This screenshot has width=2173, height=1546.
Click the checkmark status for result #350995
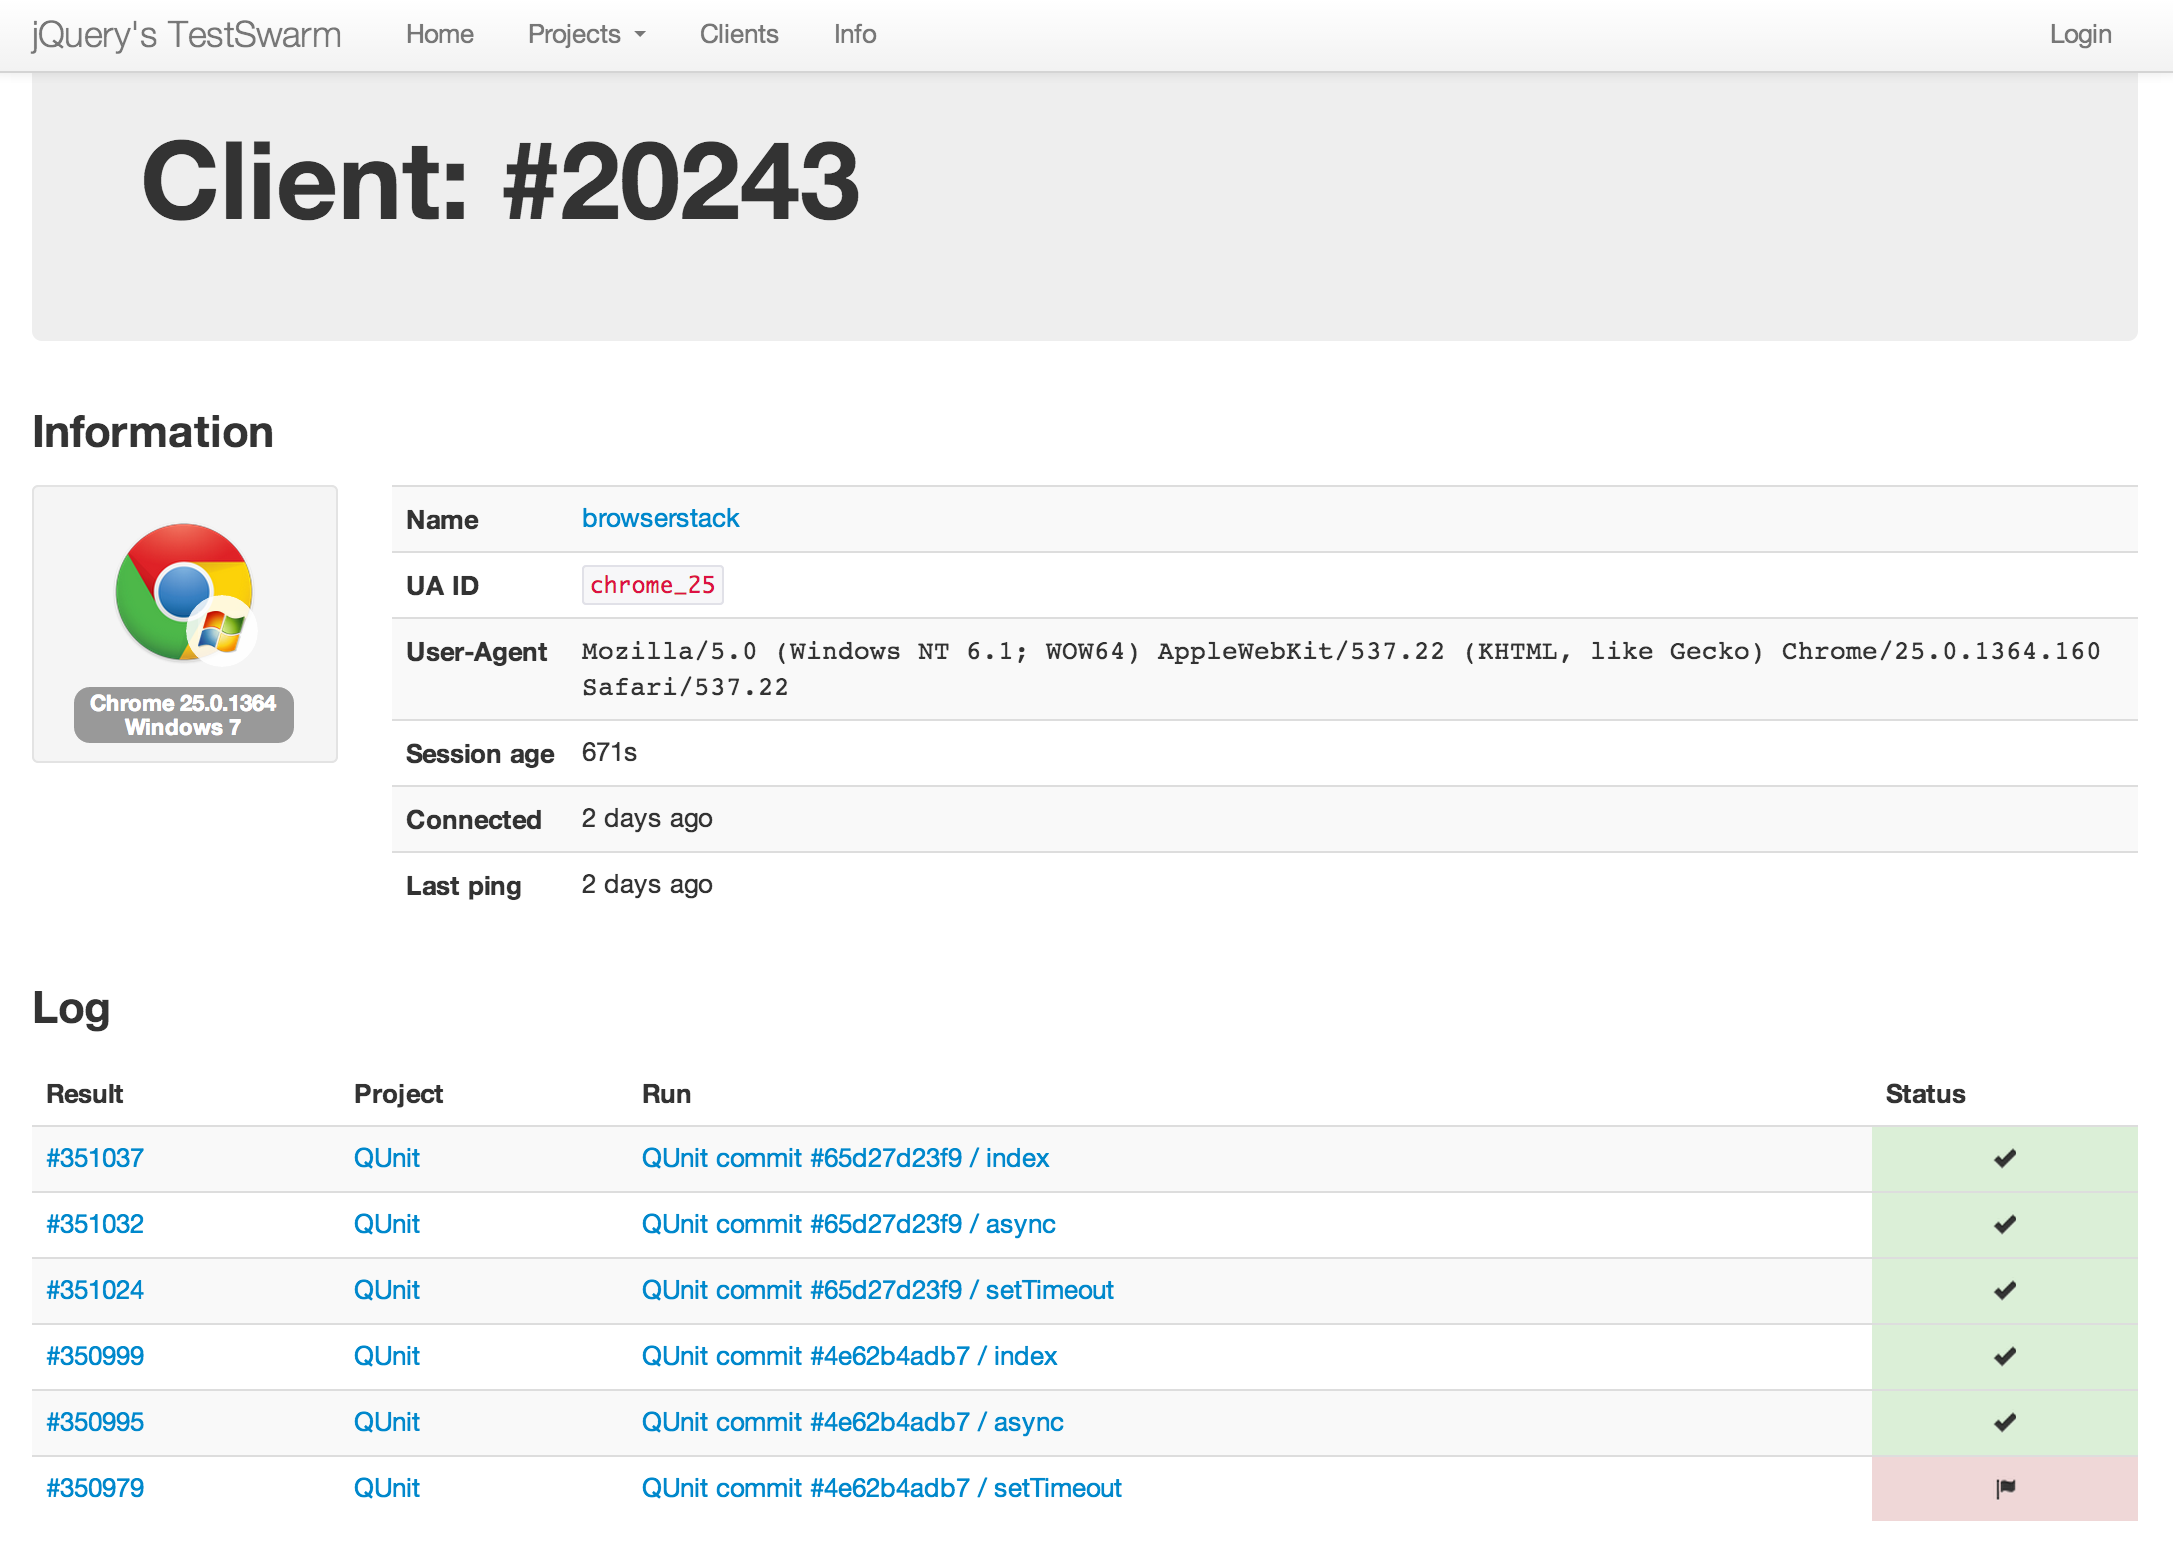pyautogui.click(x=2004, y=1422)
